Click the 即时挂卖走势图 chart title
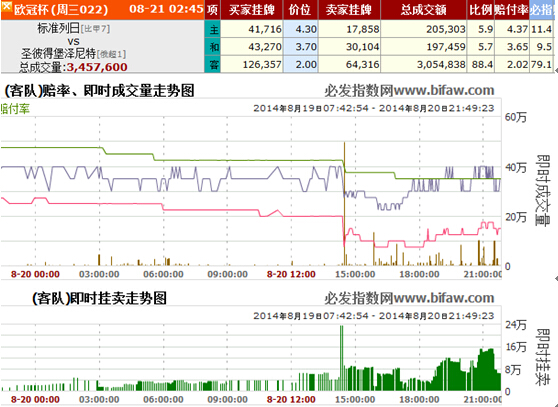 pos(100,298)
